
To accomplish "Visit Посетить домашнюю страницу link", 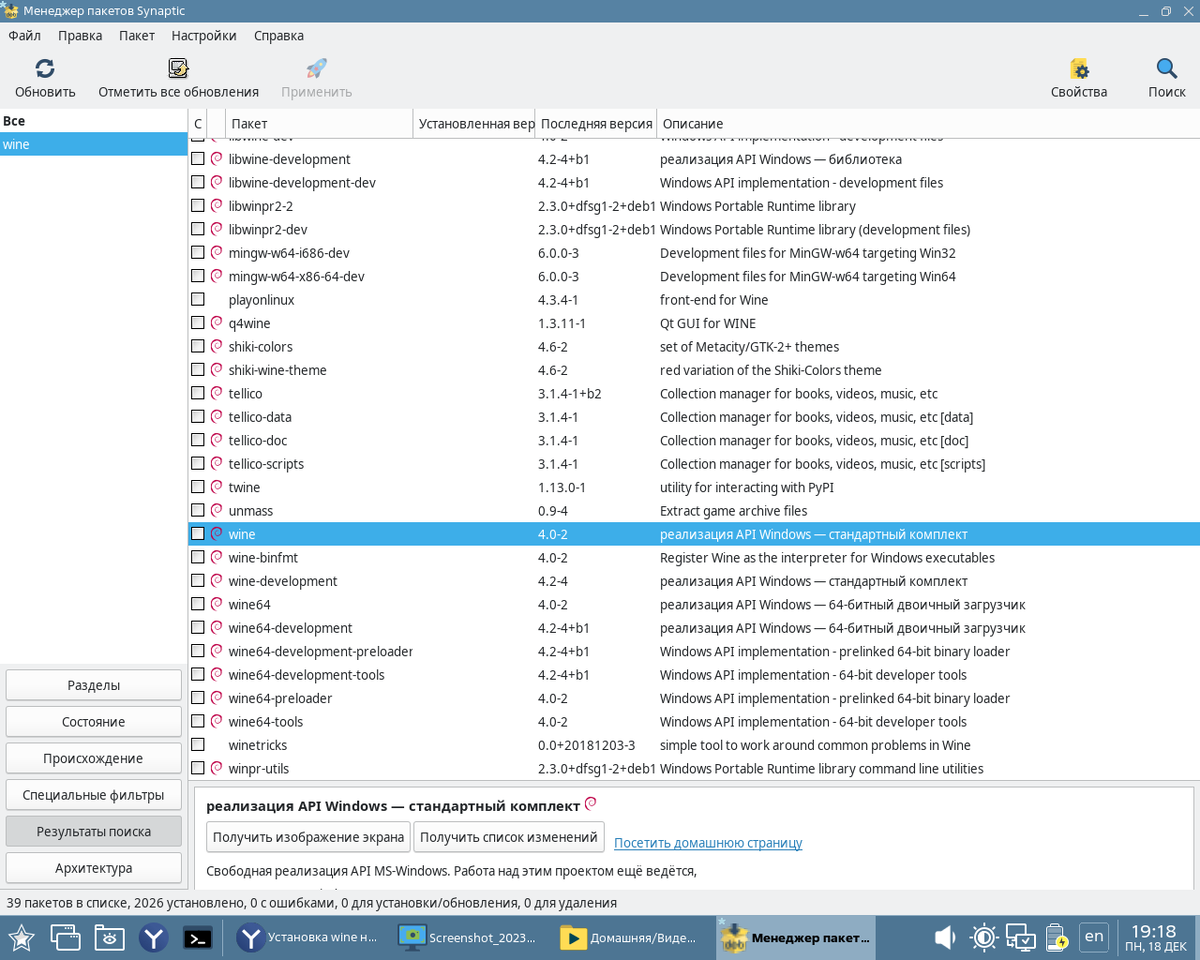I will 708,843.
